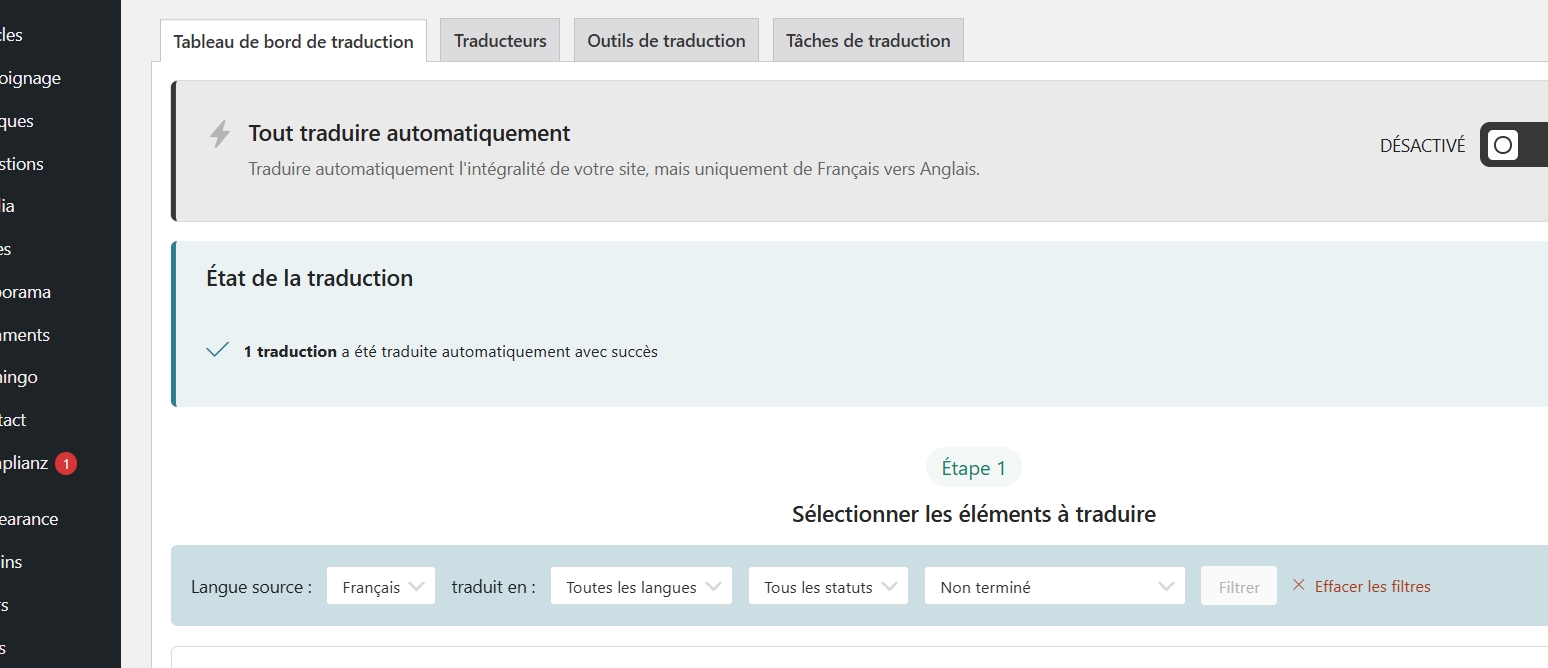Click the Étape 1 badge
Screen dimensions: 1548x668
coord(974,468)
